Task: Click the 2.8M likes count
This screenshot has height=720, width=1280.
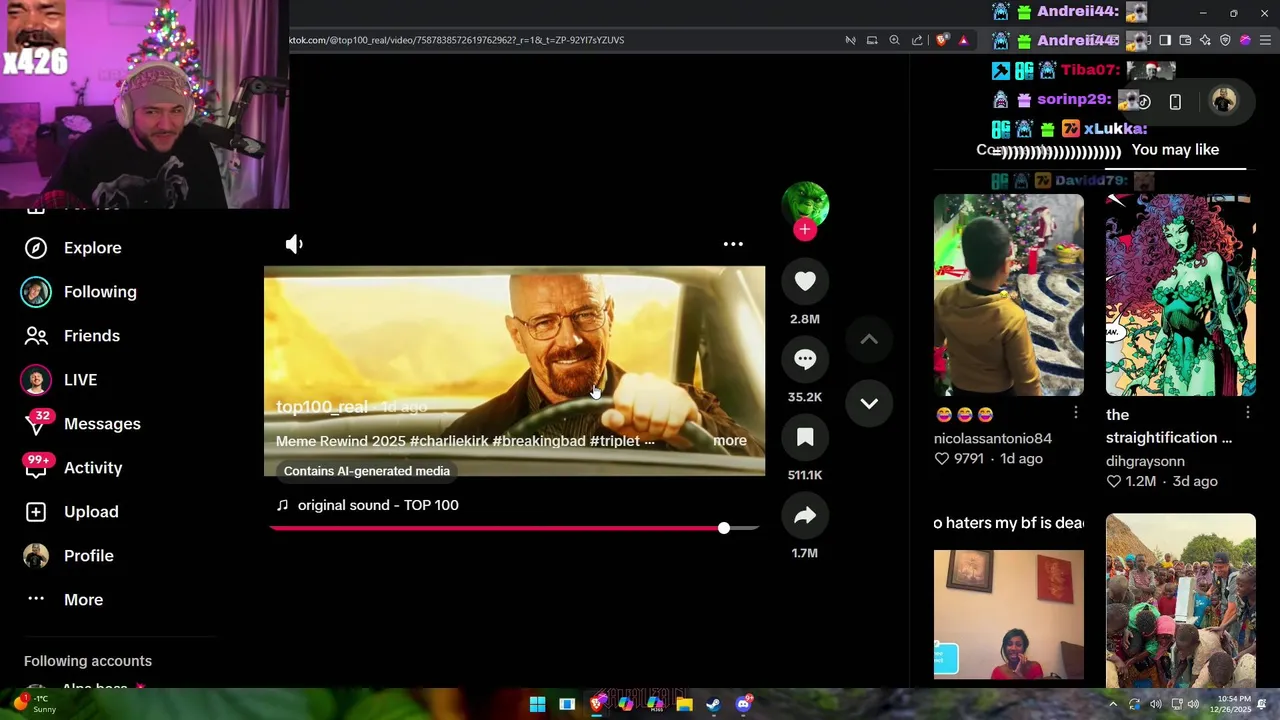Action: coord(805,319)
